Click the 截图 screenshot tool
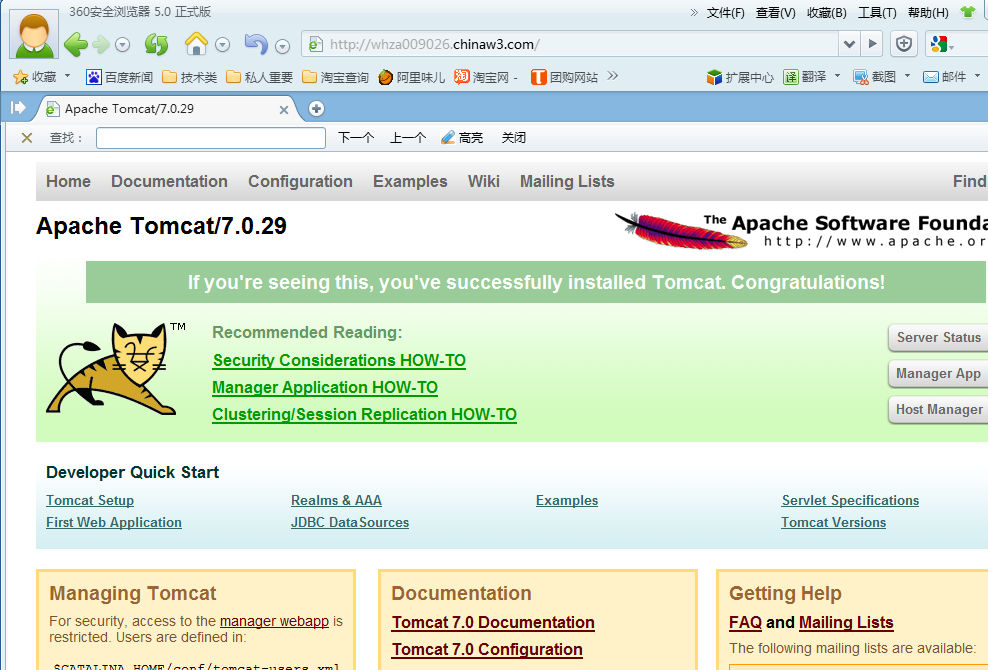This screenshot has width=988, height=670. [x=874, y=77]
